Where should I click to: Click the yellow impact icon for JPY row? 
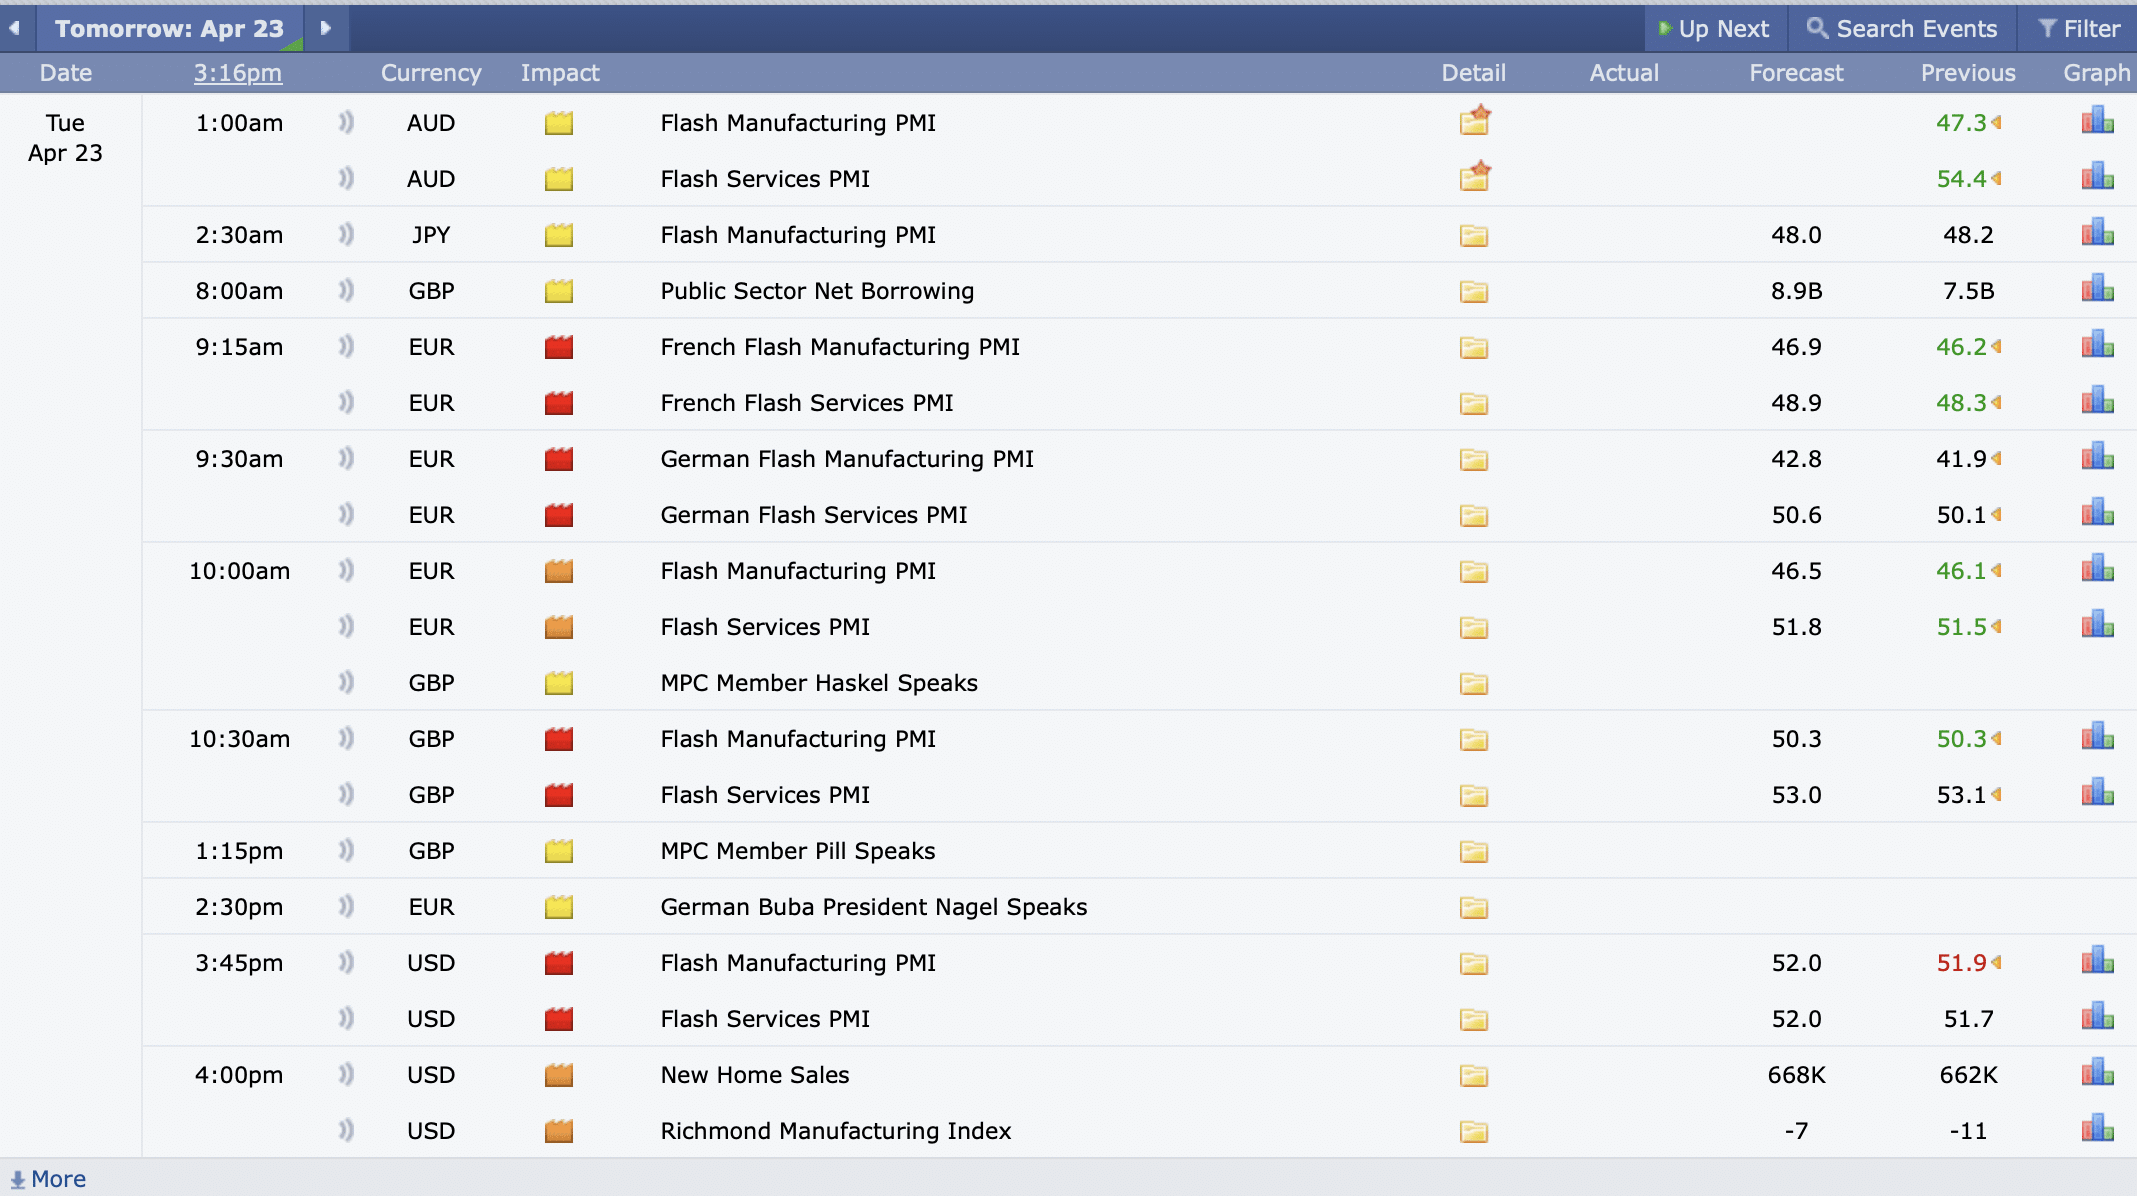pos(559,235)
